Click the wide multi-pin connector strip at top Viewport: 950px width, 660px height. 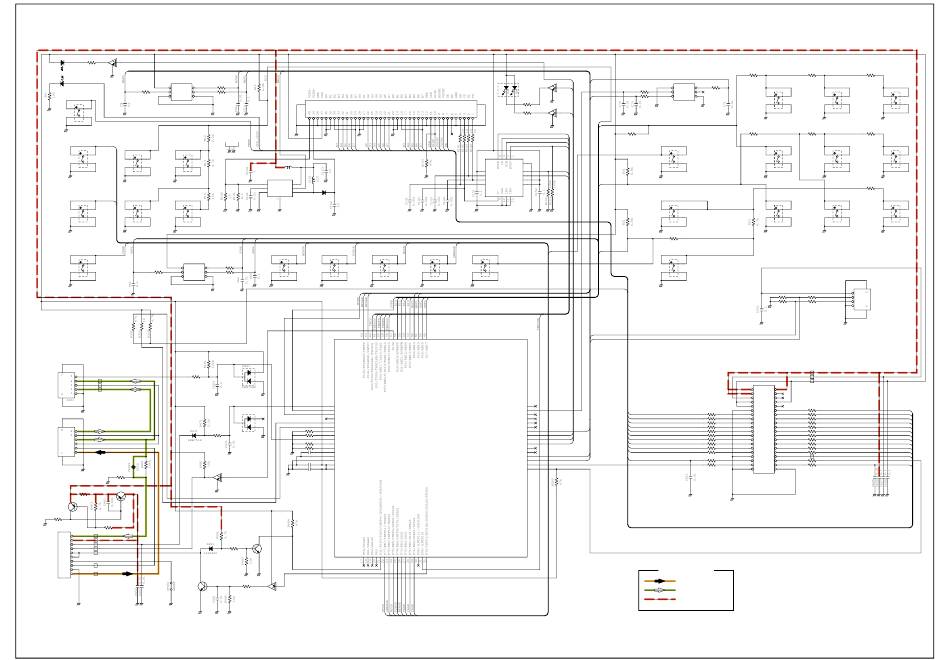click(390, 108)
